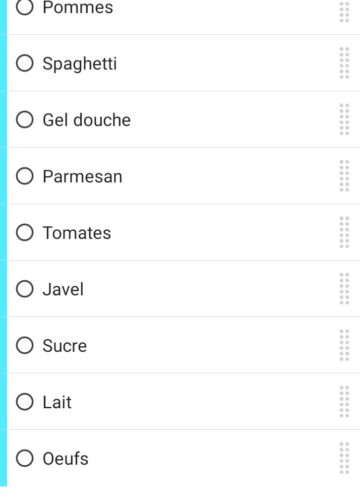This screenshot has width=360, height=504.
Task: Open the Tomates item text
Action: pyautogui.click(x=77, y=233)
